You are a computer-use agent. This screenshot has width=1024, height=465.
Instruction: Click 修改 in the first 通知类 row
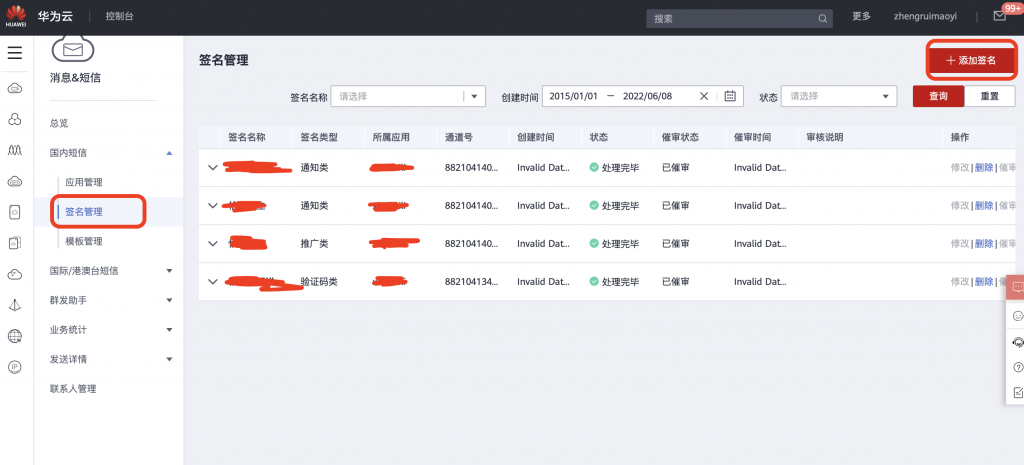tap(960, 167)
